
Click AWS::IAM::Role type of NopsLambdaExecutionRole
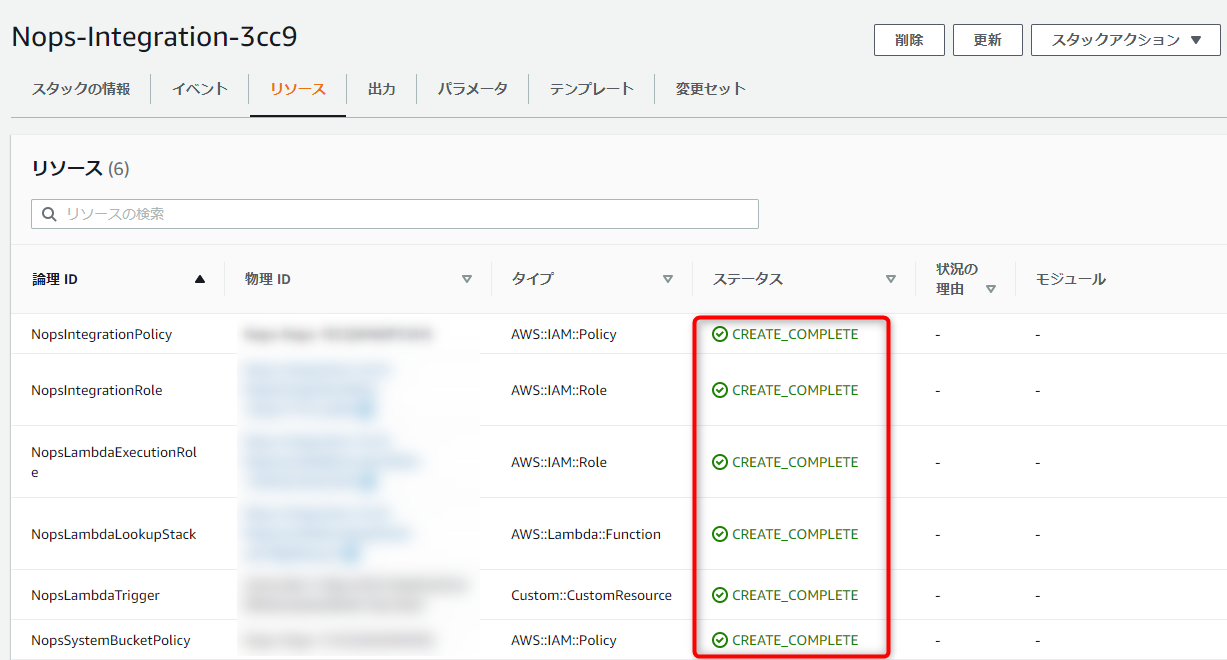pos(559,462)
